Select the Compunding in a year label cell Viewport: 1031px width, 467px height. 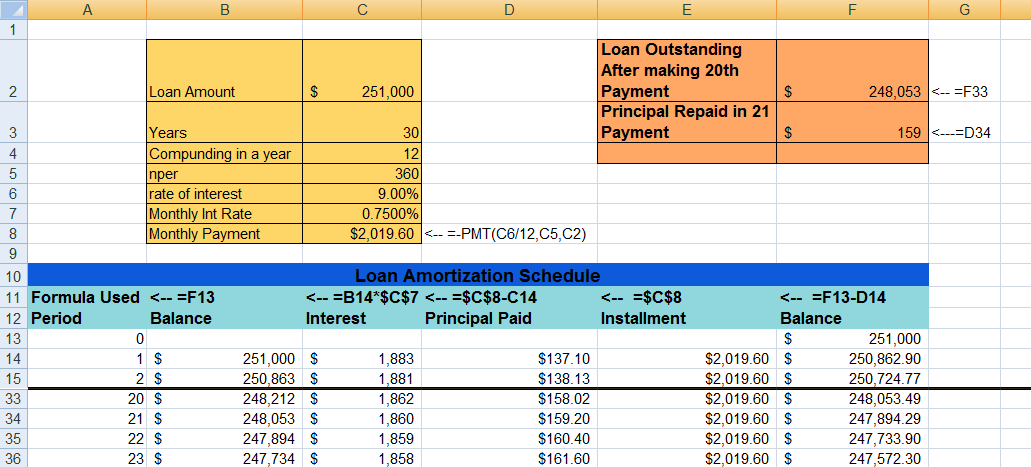coord(224,154)
